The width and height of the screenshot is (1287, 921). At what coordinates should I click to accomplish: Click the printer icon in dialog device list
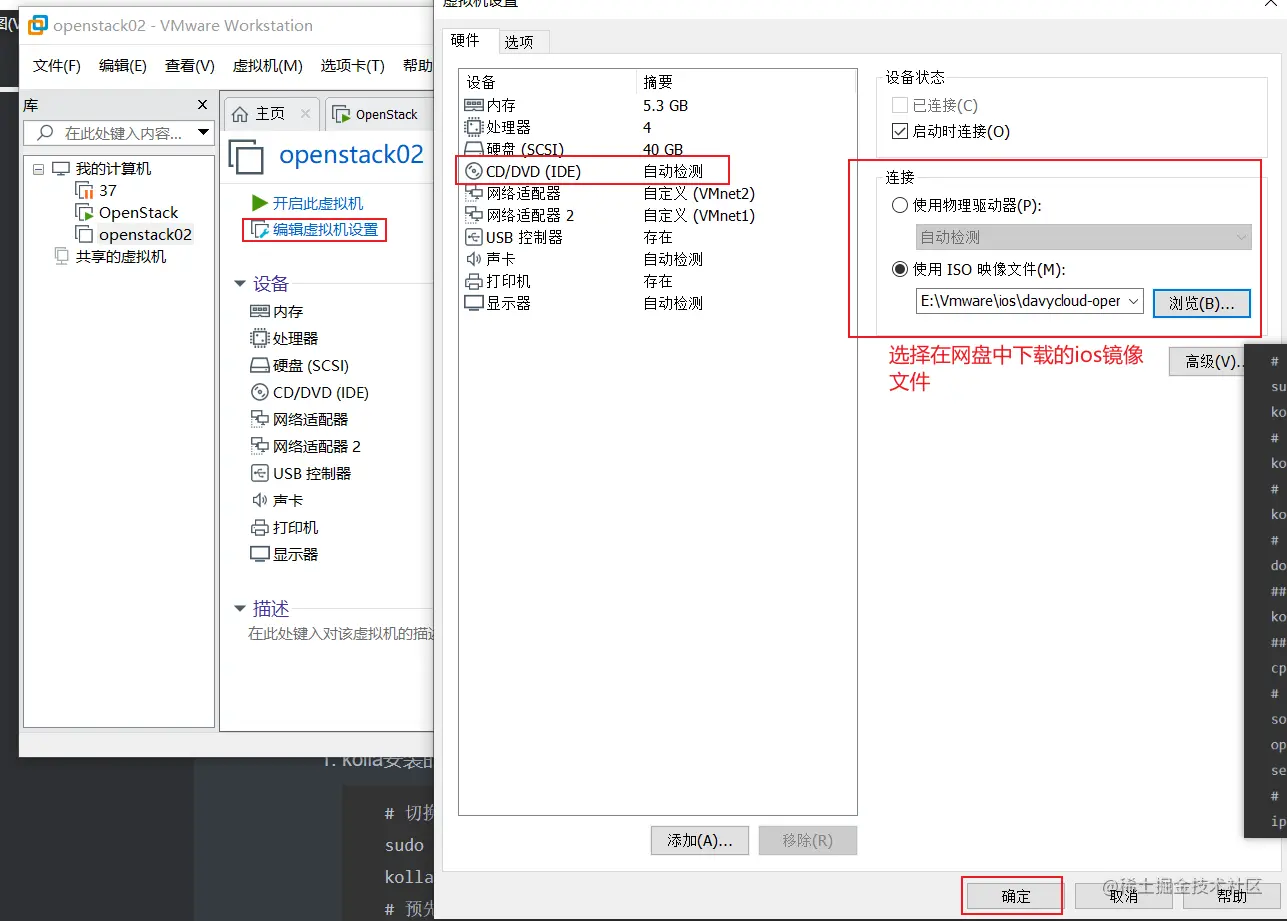[474, 281]
